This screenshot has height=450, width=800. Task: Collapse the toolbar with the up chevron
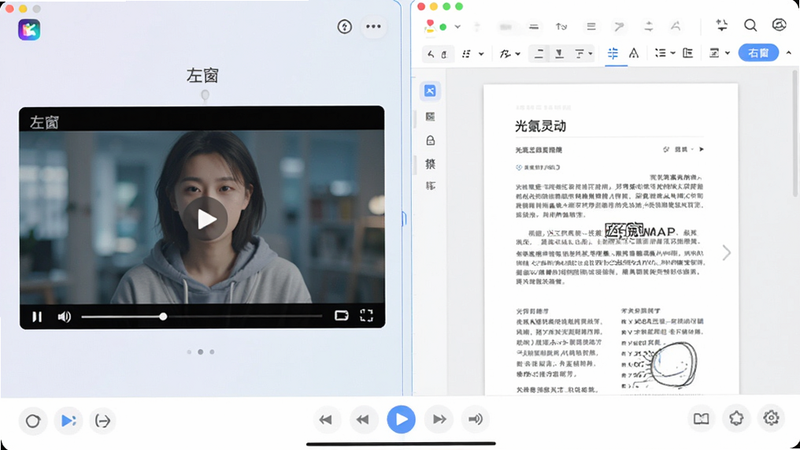[789, 53]
